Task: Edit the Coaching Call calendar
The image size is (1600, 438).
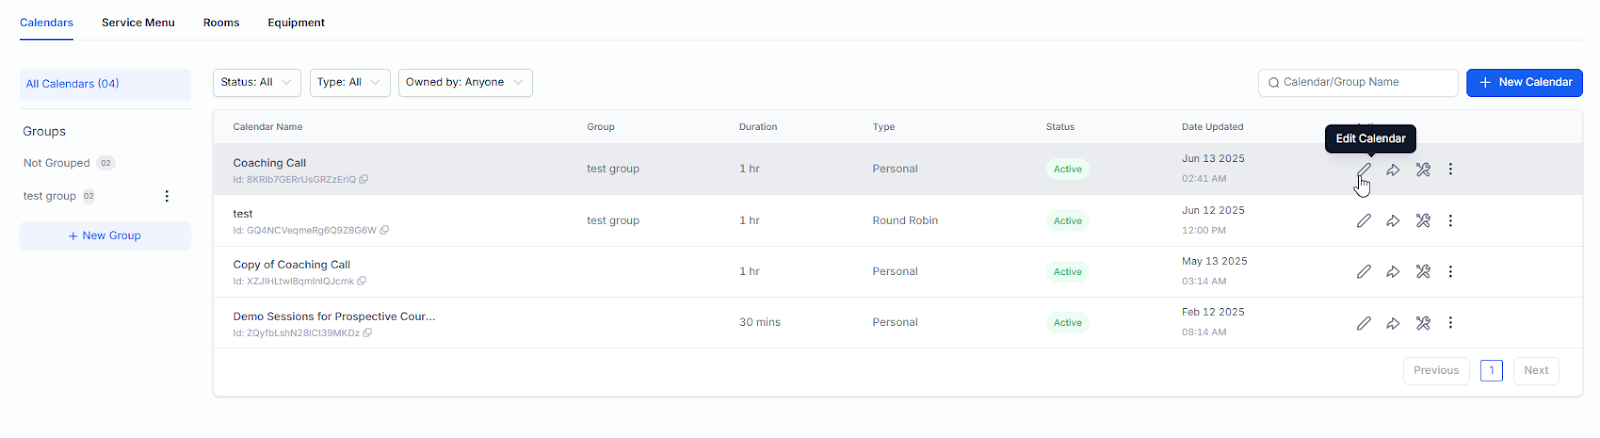Action: coord(1363,170)
